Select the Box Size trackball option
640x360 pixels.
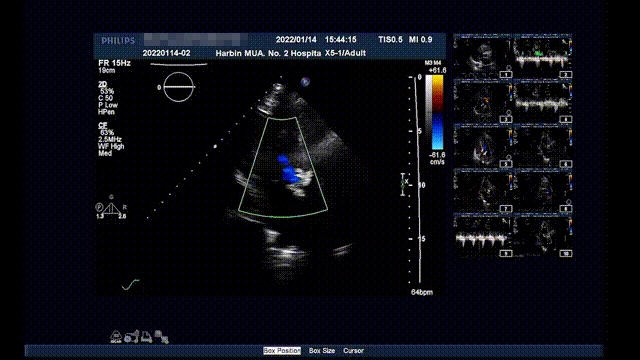point(322,351)
